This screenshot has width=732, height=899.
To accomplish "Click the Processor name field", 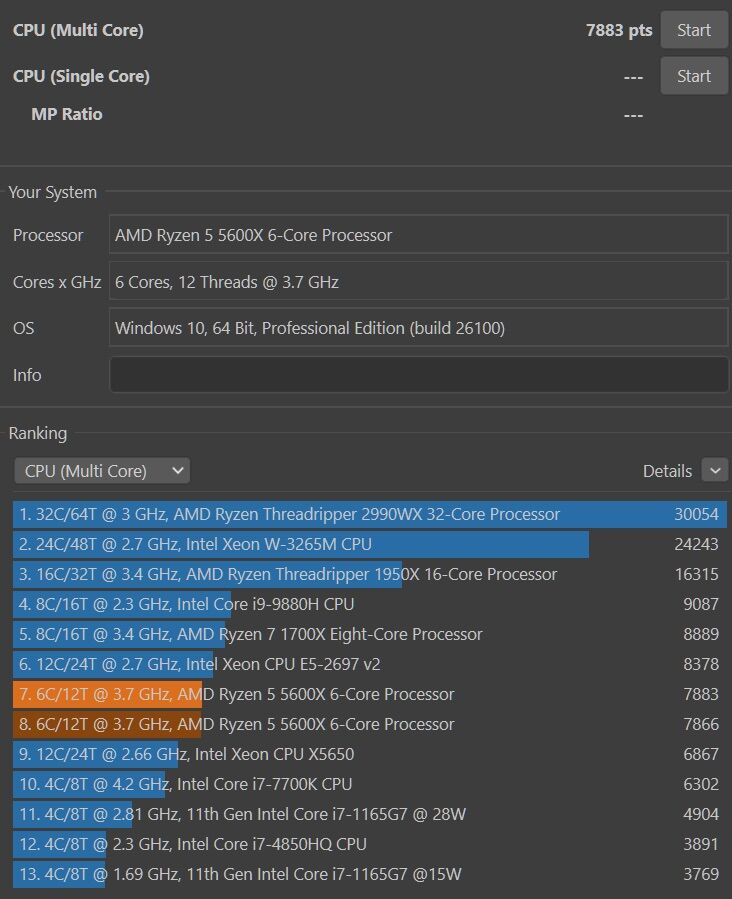I will tap(418, 235).
